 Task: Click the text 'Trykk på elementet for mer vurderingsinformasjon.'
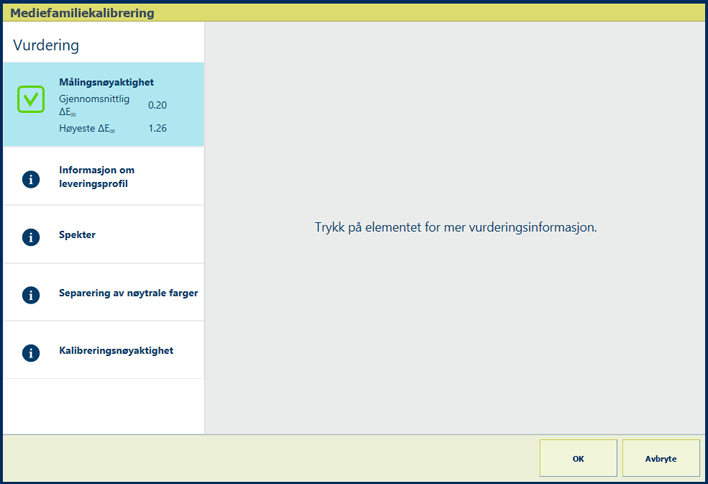click(456, 227)
